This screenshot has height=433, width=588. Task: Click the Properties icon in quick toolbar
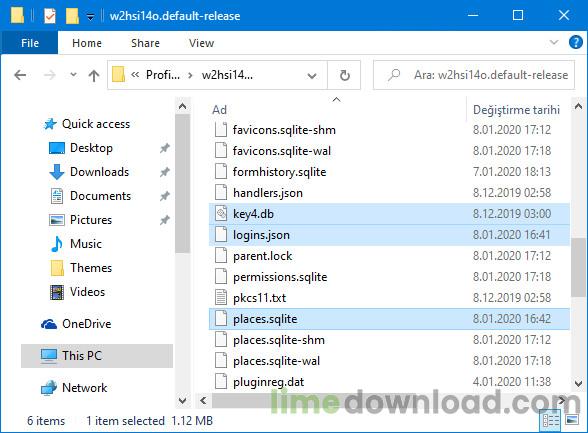(x=50, y=16)
